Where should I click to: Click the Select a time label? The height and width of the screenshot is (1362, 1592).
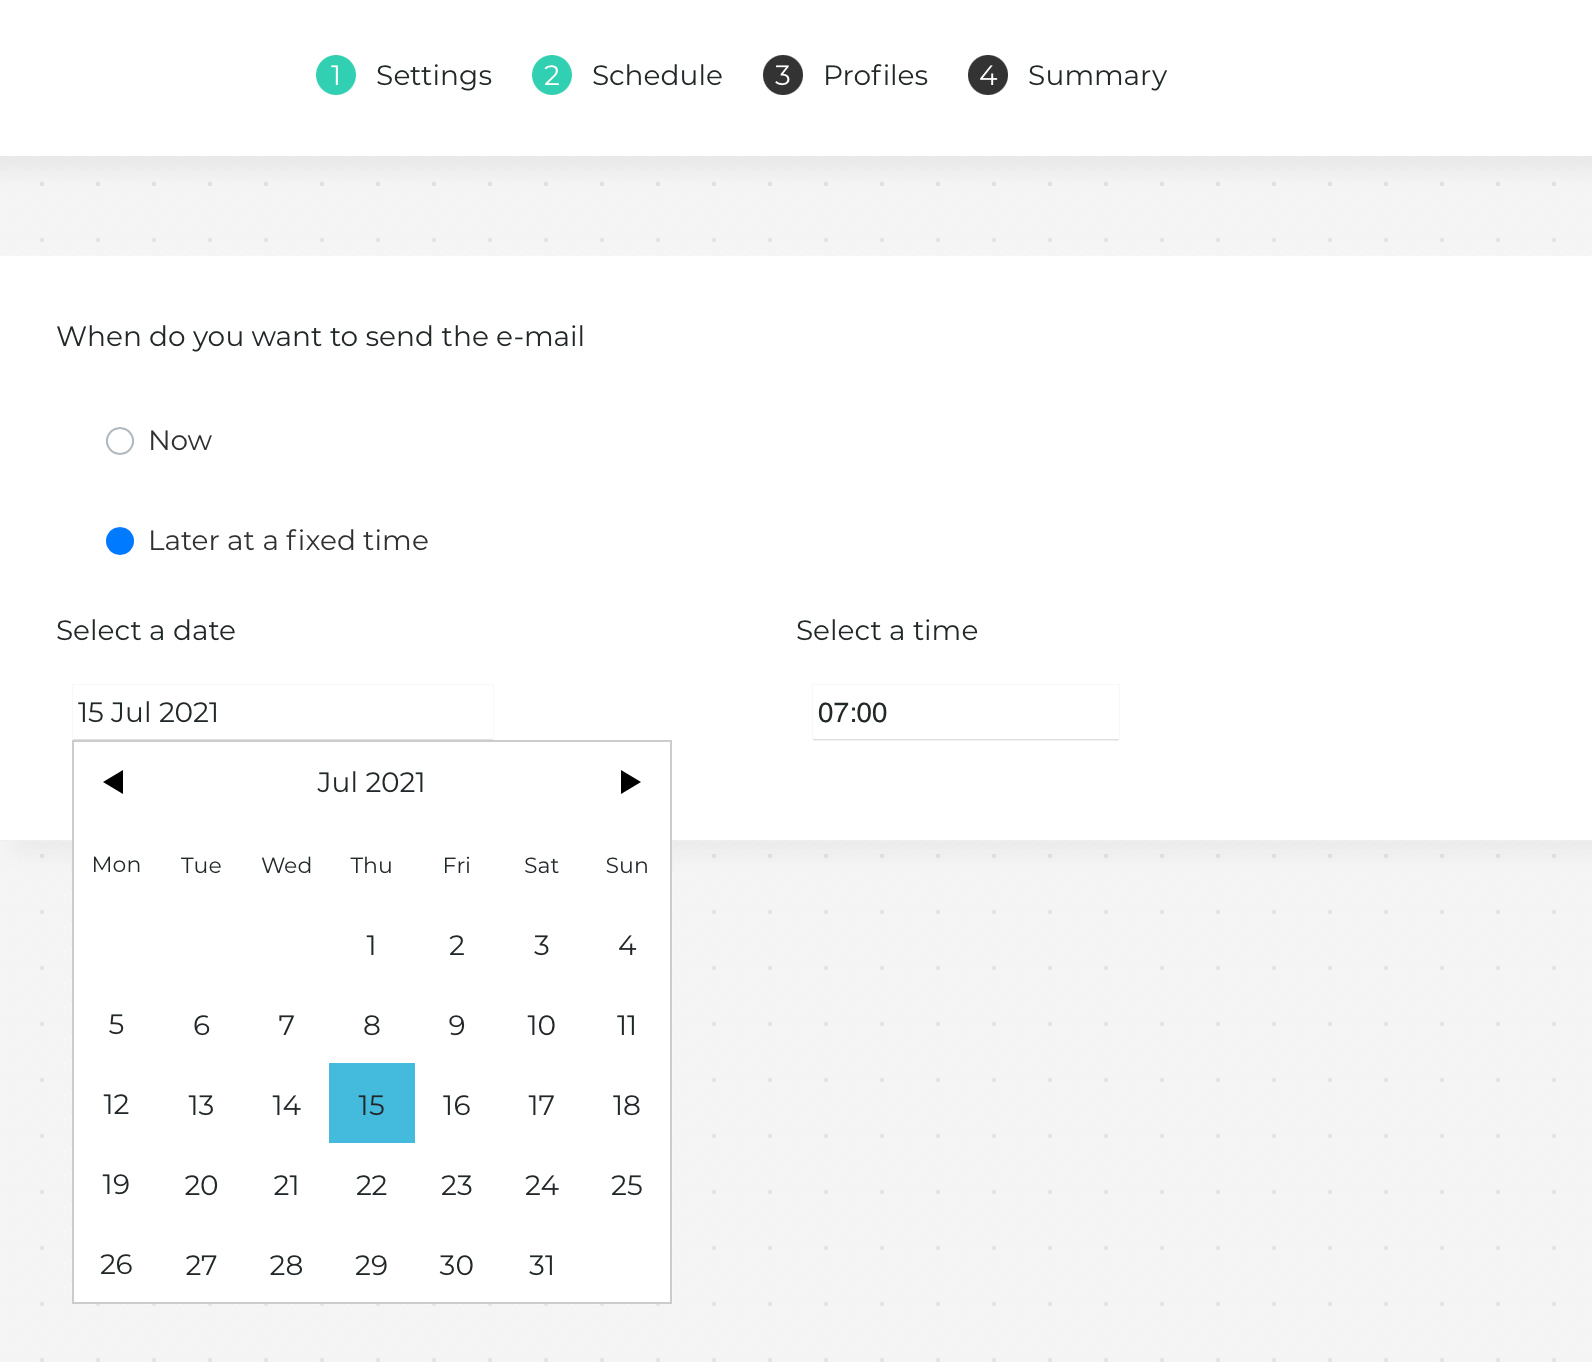pyautogui.click(x=887, y=631)
